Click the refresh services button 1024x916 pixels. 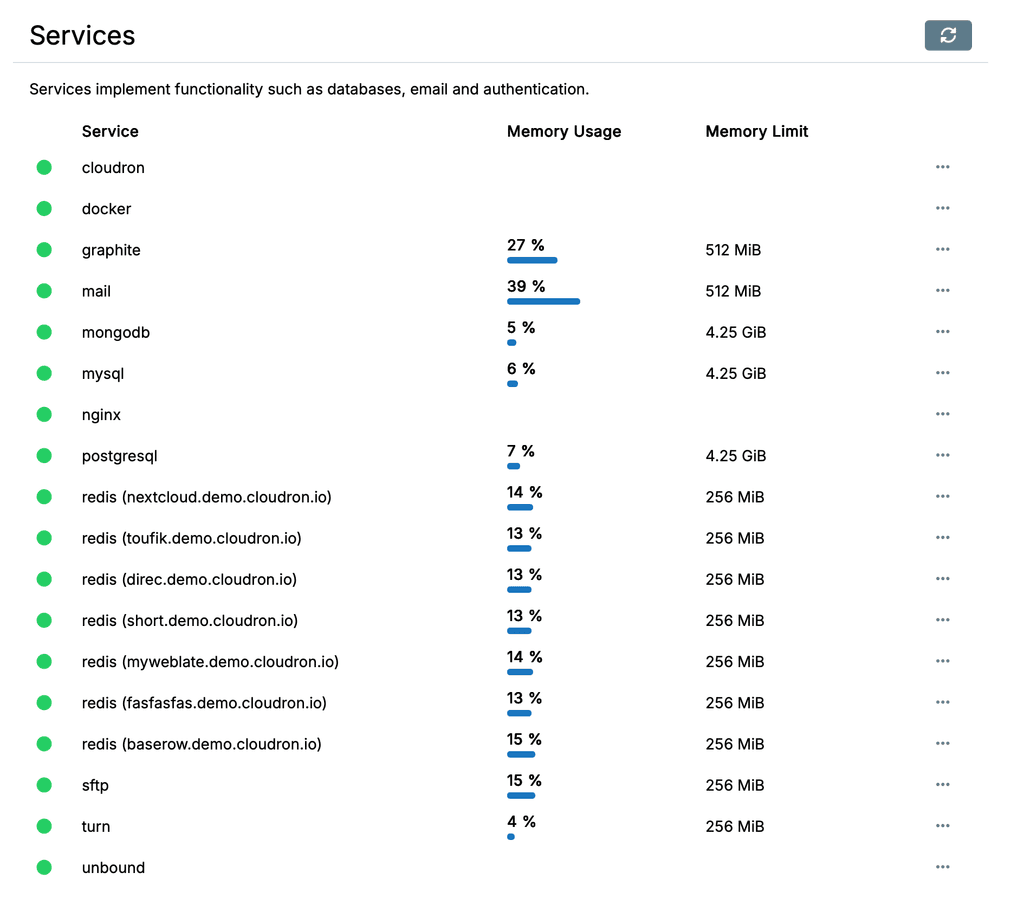click(x=947, y=35)
